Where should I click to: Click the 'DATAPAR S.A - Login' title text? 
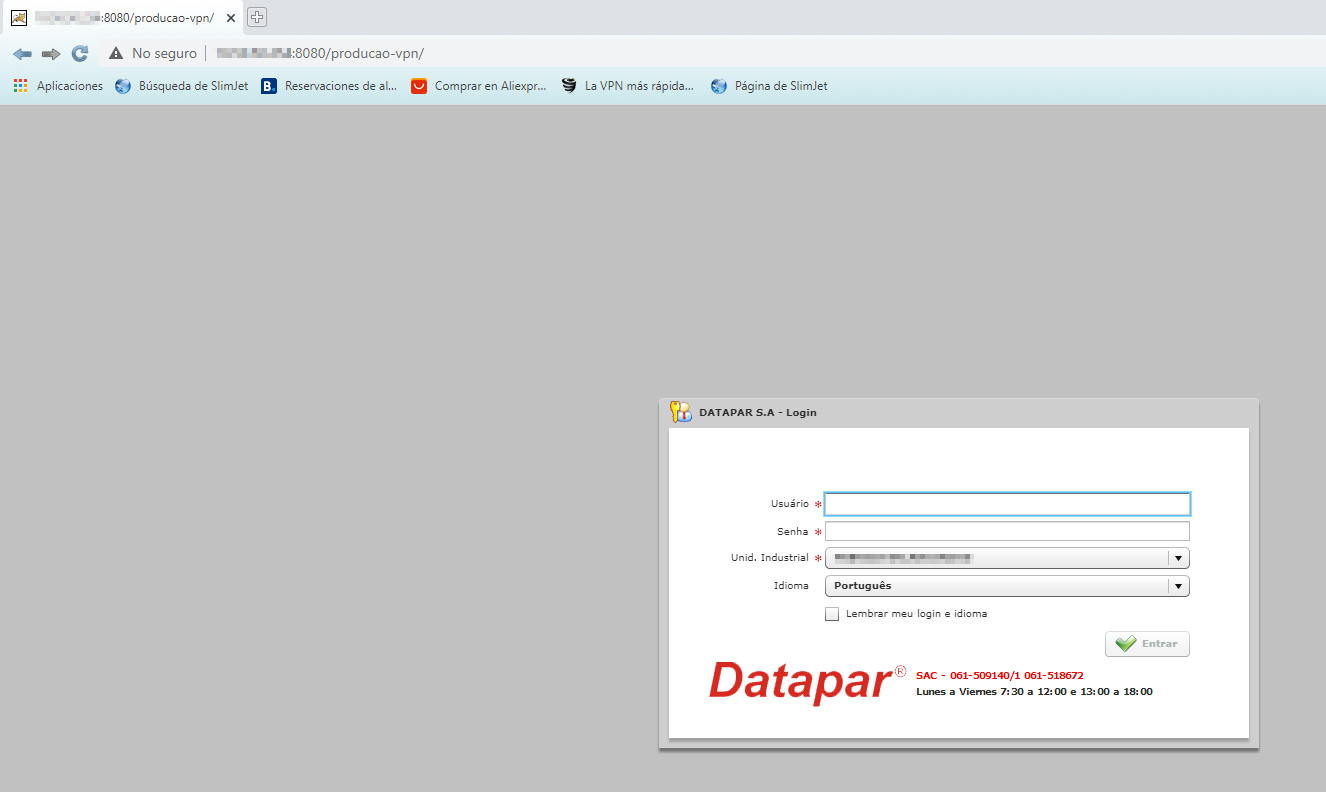pyautogui.click(x=758, y=412)
